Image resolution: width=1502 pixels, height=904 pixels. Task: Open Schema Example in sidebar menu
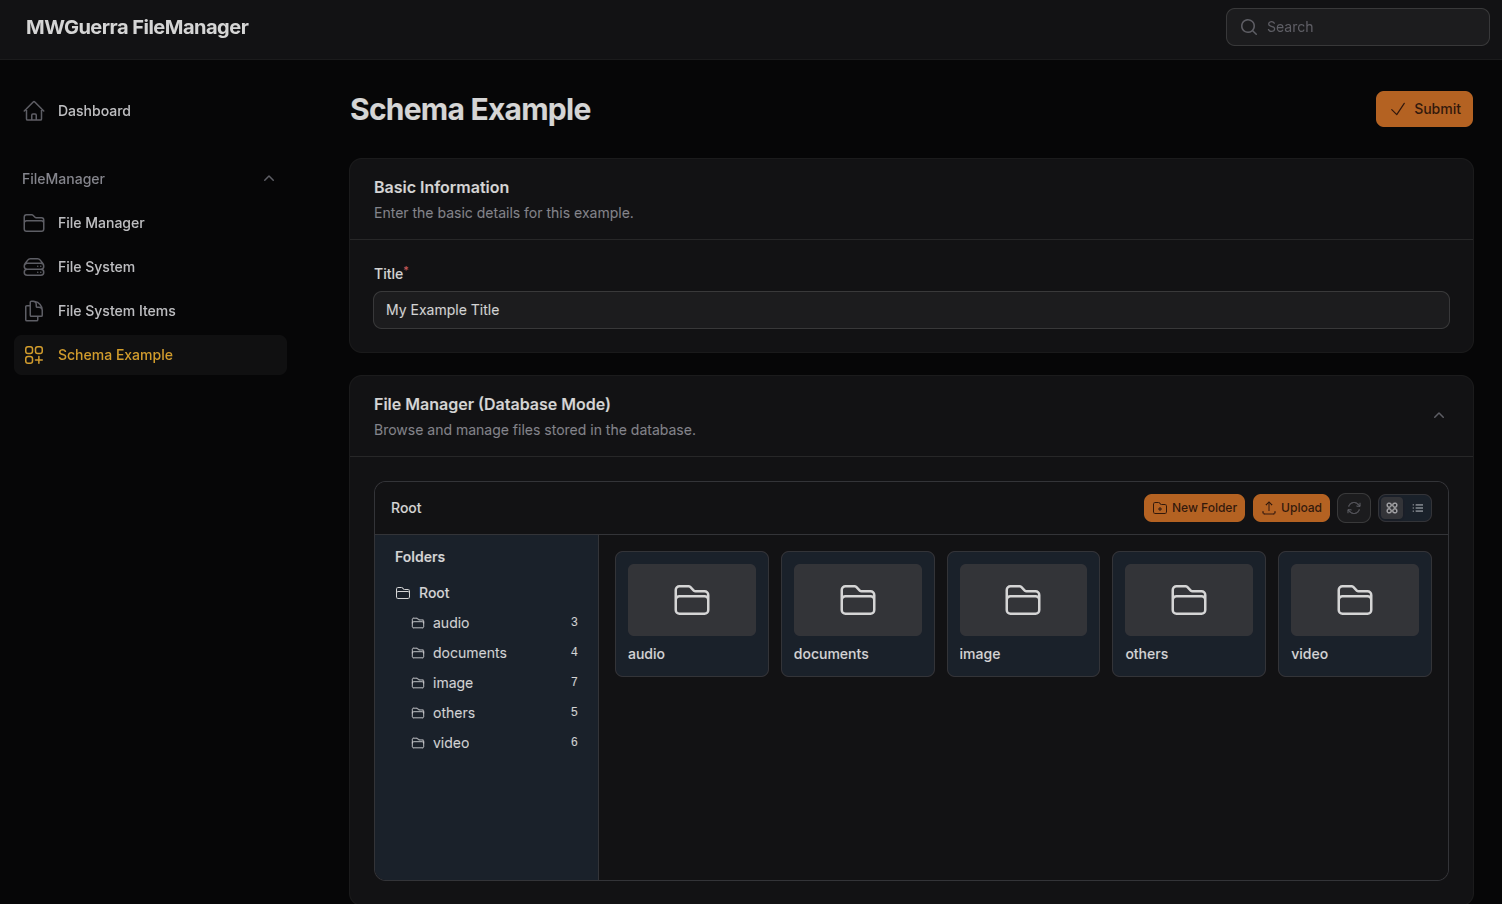pyautogui.click(x=115, y=355)
